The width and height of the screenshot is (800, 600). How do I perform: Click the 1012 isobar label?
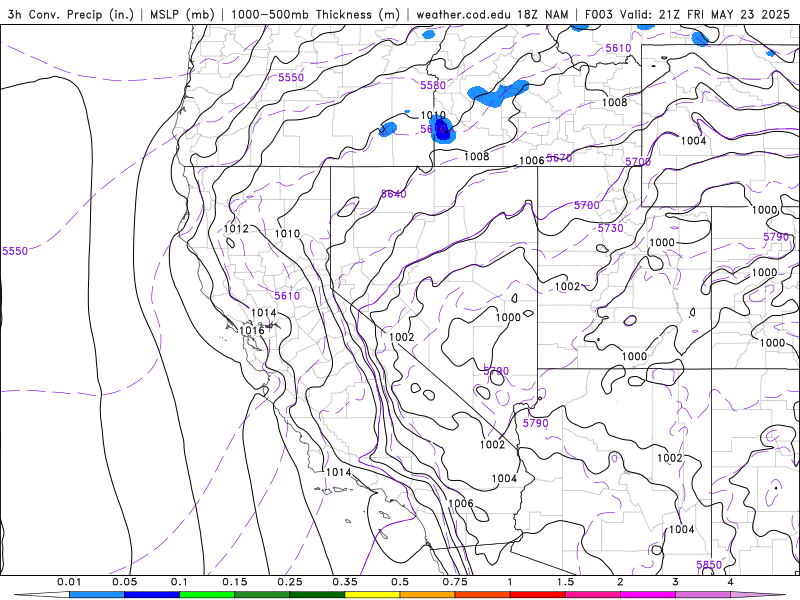click(236, 229)
